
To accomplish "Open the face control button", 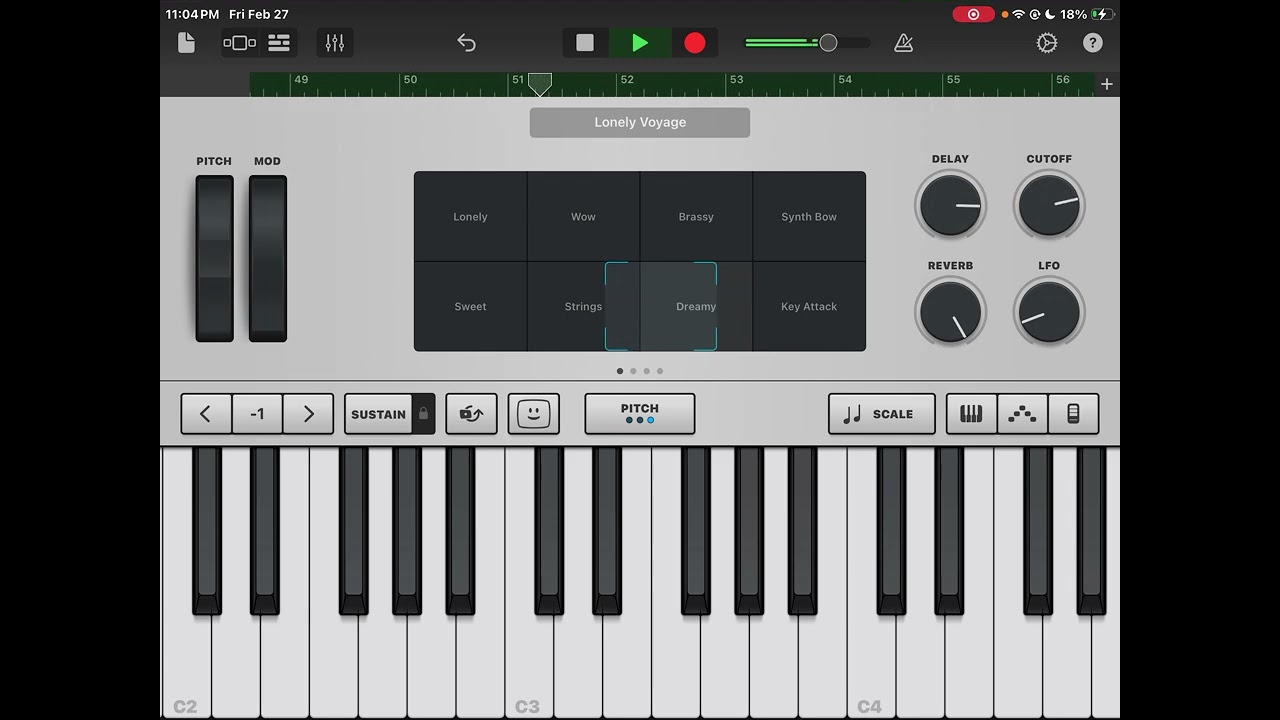I will tap(534, 414).
